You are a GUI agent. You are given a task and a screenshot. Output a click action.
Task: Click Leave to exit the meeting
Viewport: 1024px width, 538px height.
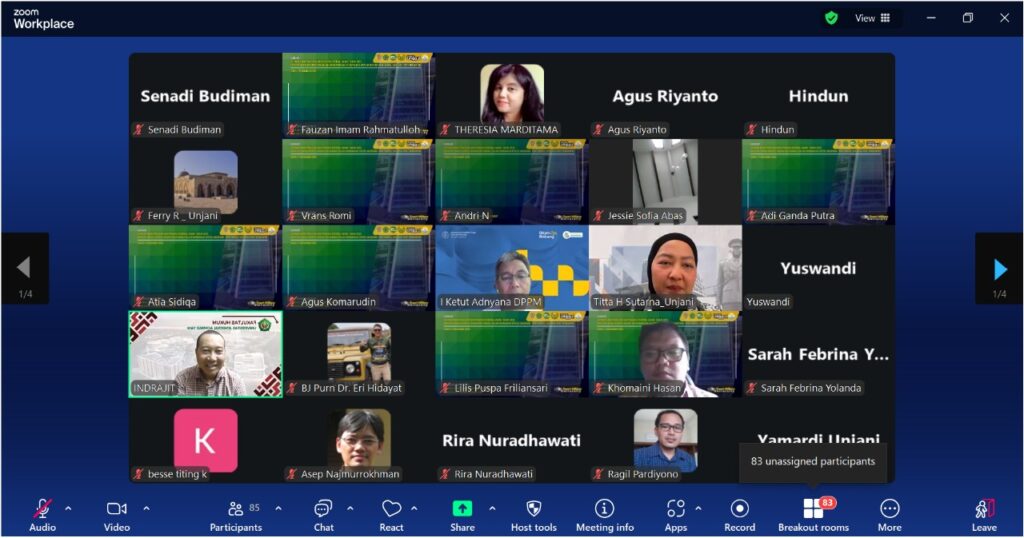pyautogui.click(x=984, y=514)
